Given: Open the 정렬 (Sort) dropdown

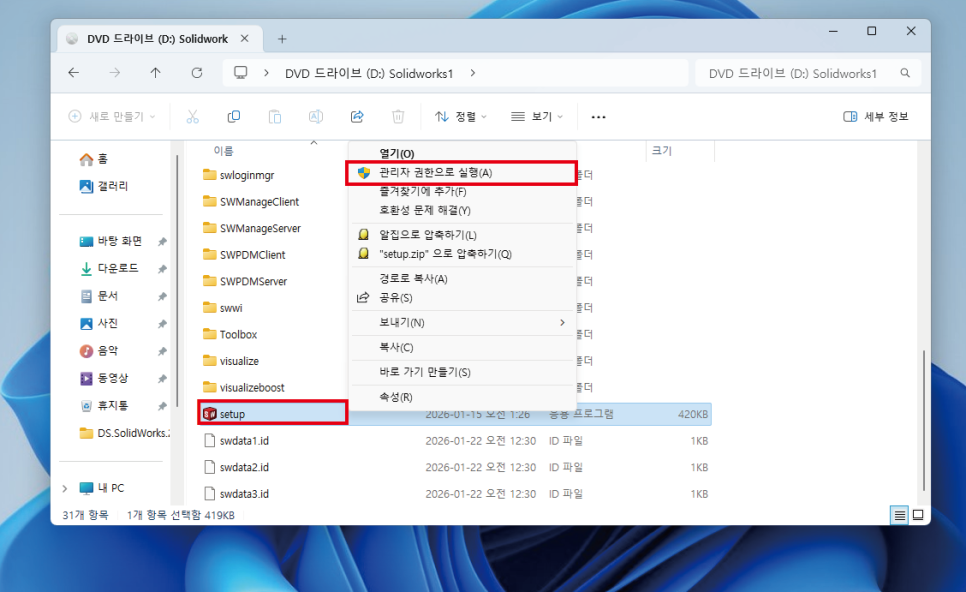Looking at the screenshot, I should pos(461,116).
